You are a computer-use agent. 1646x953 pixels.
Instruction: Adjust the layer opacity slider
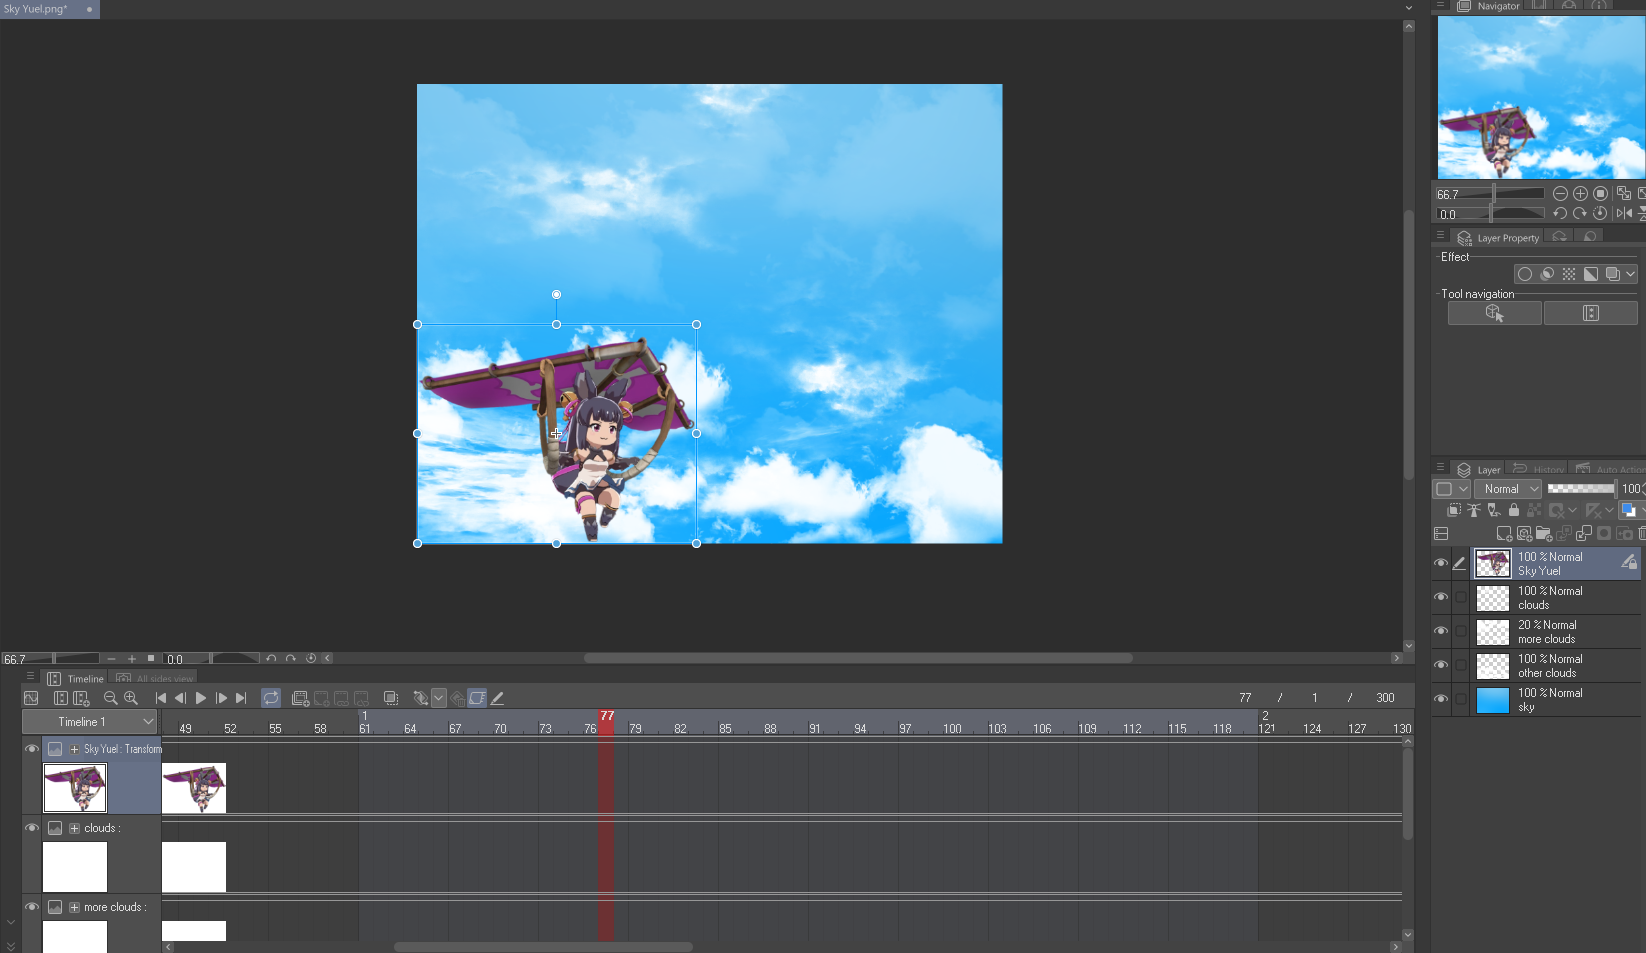pyautogui.click(x=1581, y=488)
